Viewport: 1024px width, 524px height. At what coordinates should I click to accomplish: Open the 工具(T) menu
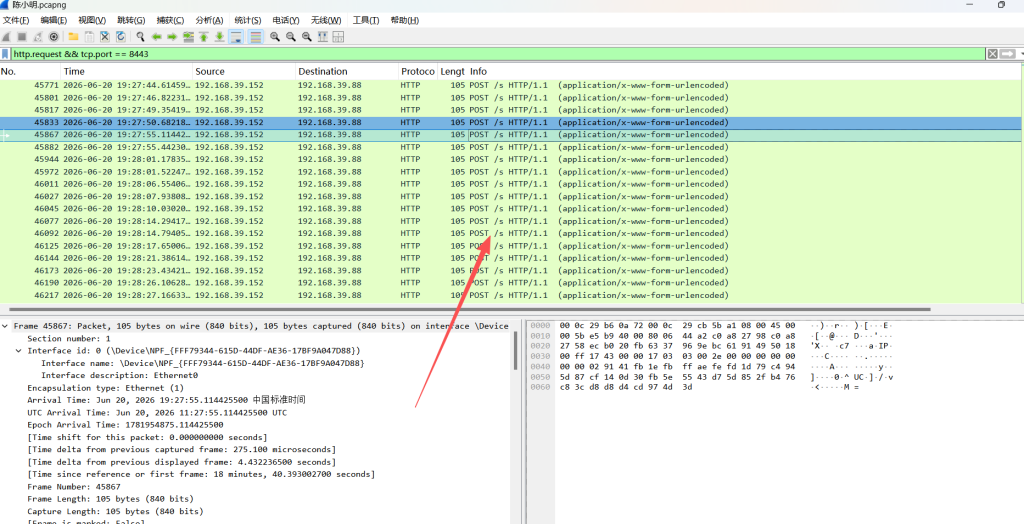pos(366,20)
